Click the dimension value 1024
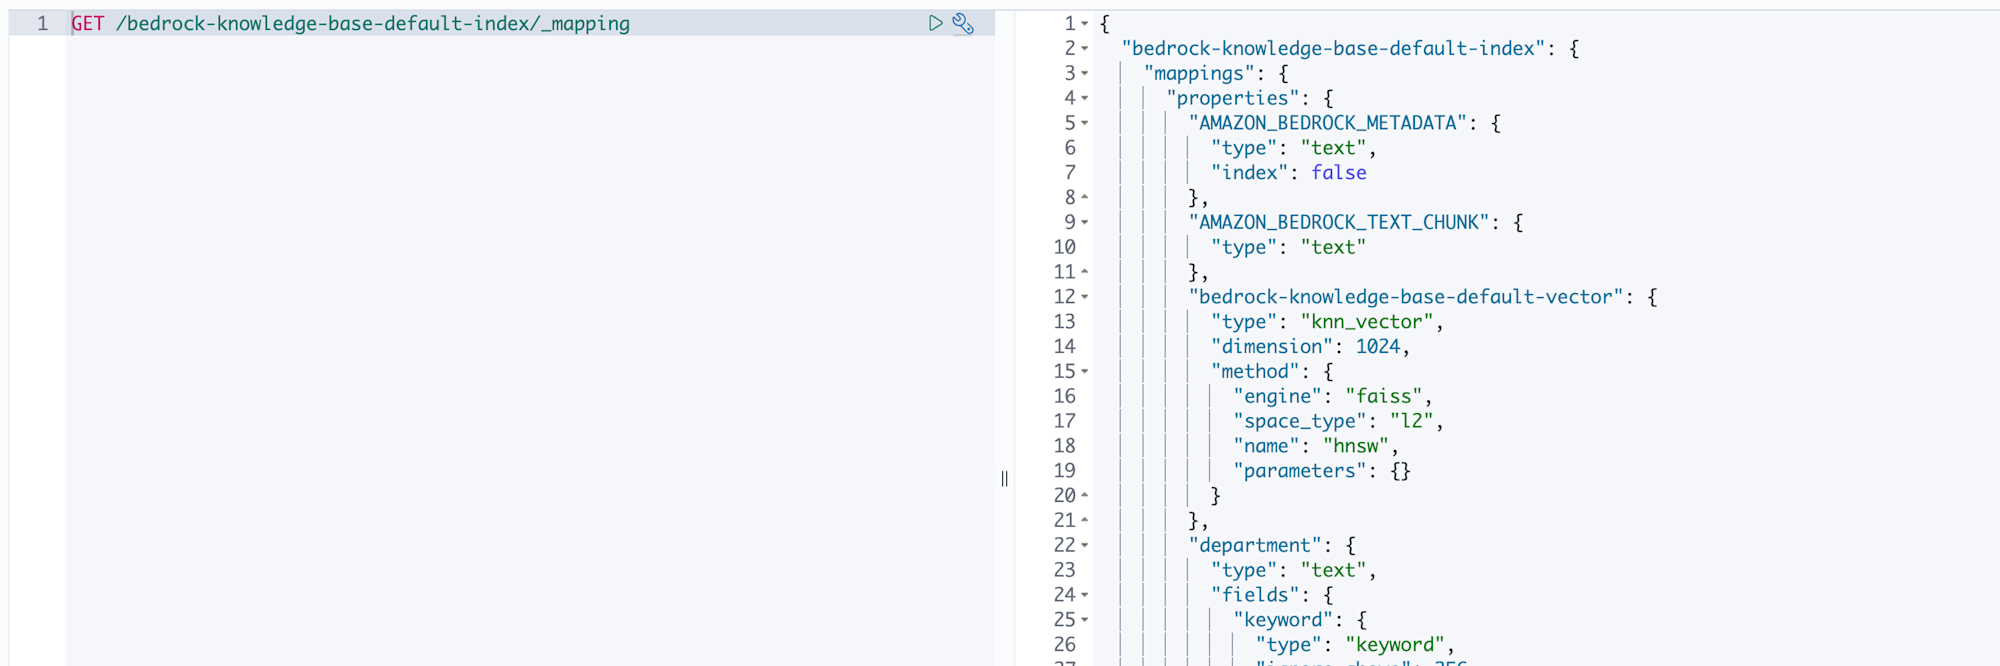The image size is (2000, 666). (1378, 347)
